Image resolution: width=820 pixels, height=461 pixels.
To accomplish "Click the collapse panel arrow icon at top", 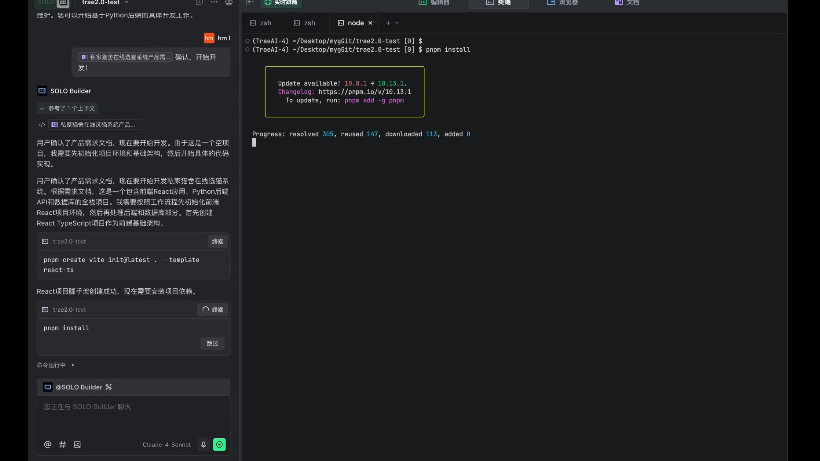I will tap(250, 3).
